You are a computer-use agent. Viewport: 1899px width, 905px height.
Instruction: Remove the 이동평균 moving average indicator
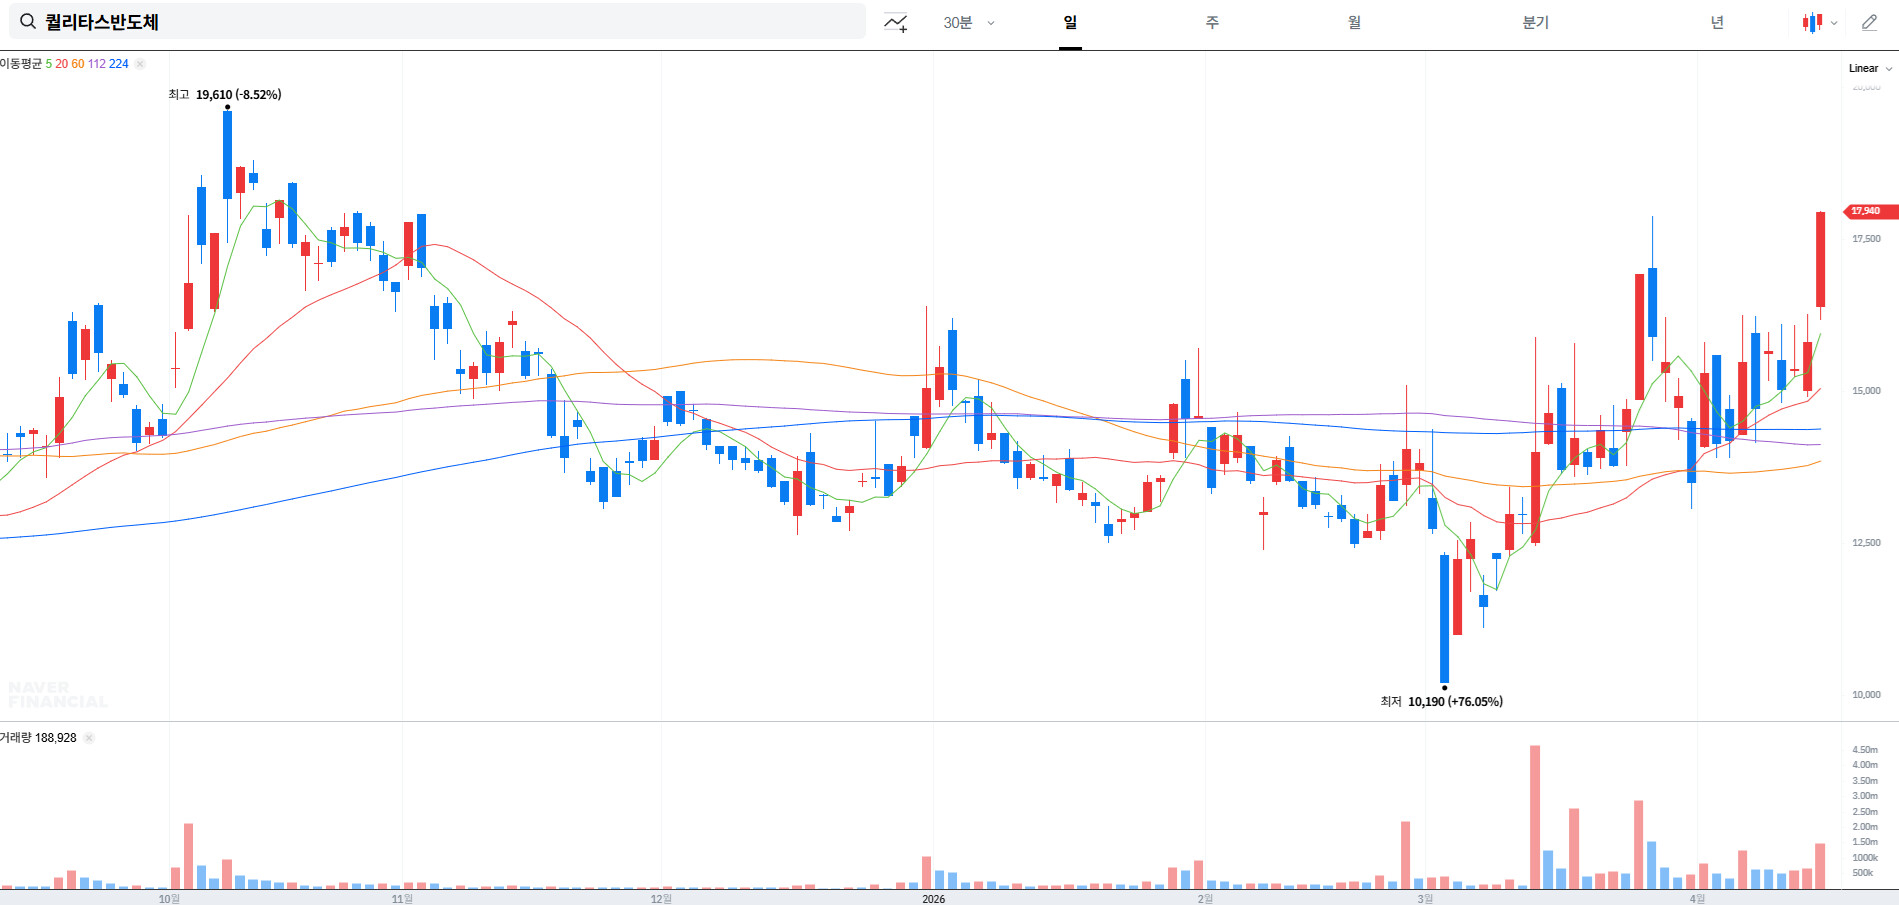140,64
